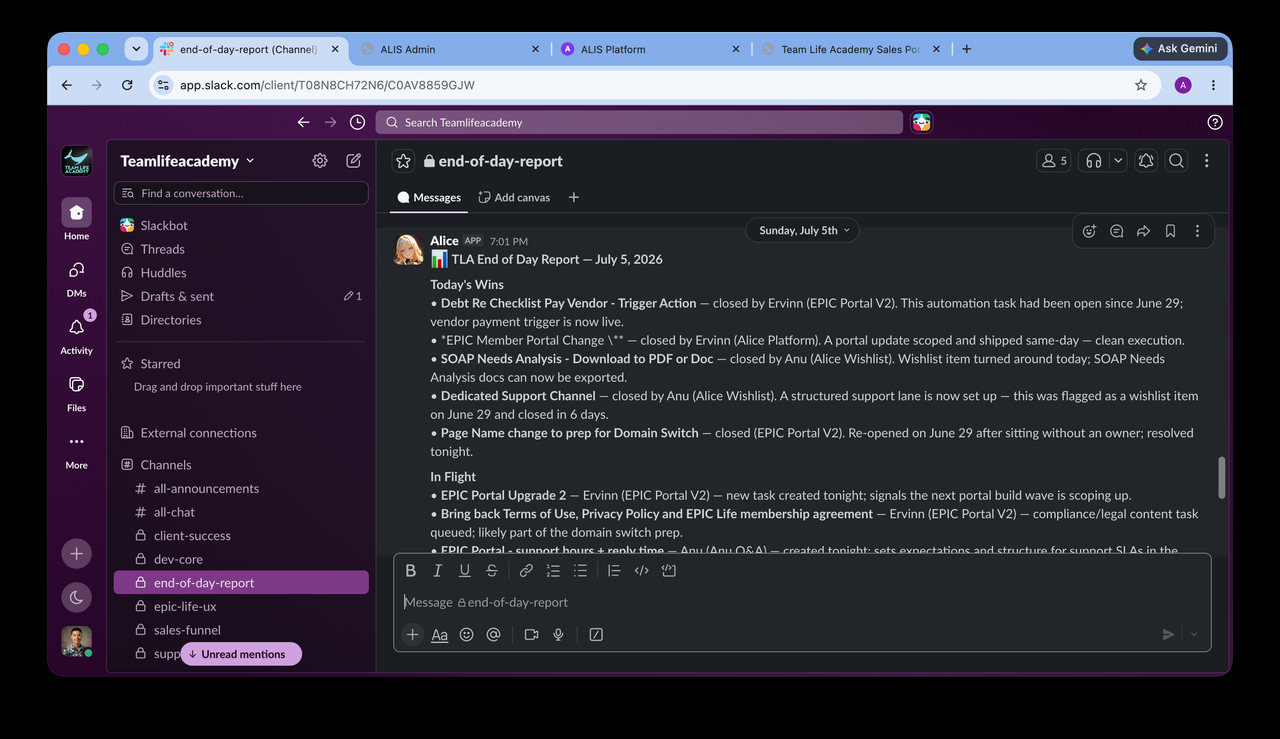Image resolution: width=1280 pixels, height=739 pixels.
Task: Open DMs in left rail
Action: point(76,279)
